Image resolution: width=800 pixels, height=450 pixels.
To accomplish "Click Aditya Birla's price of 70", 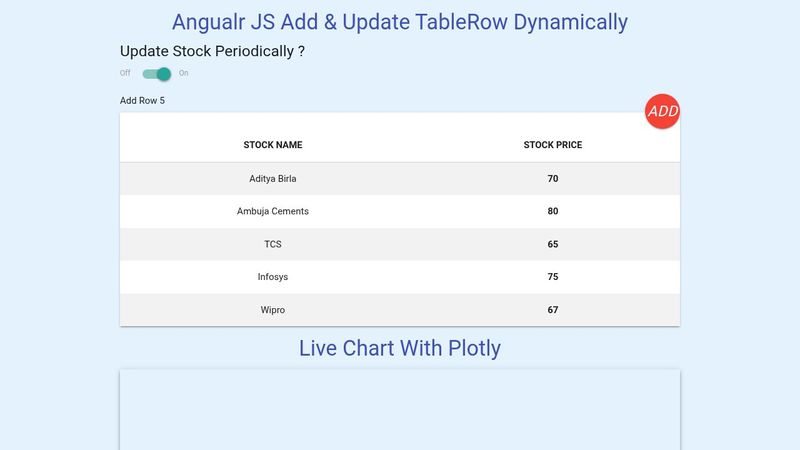I will coord(553,179).
